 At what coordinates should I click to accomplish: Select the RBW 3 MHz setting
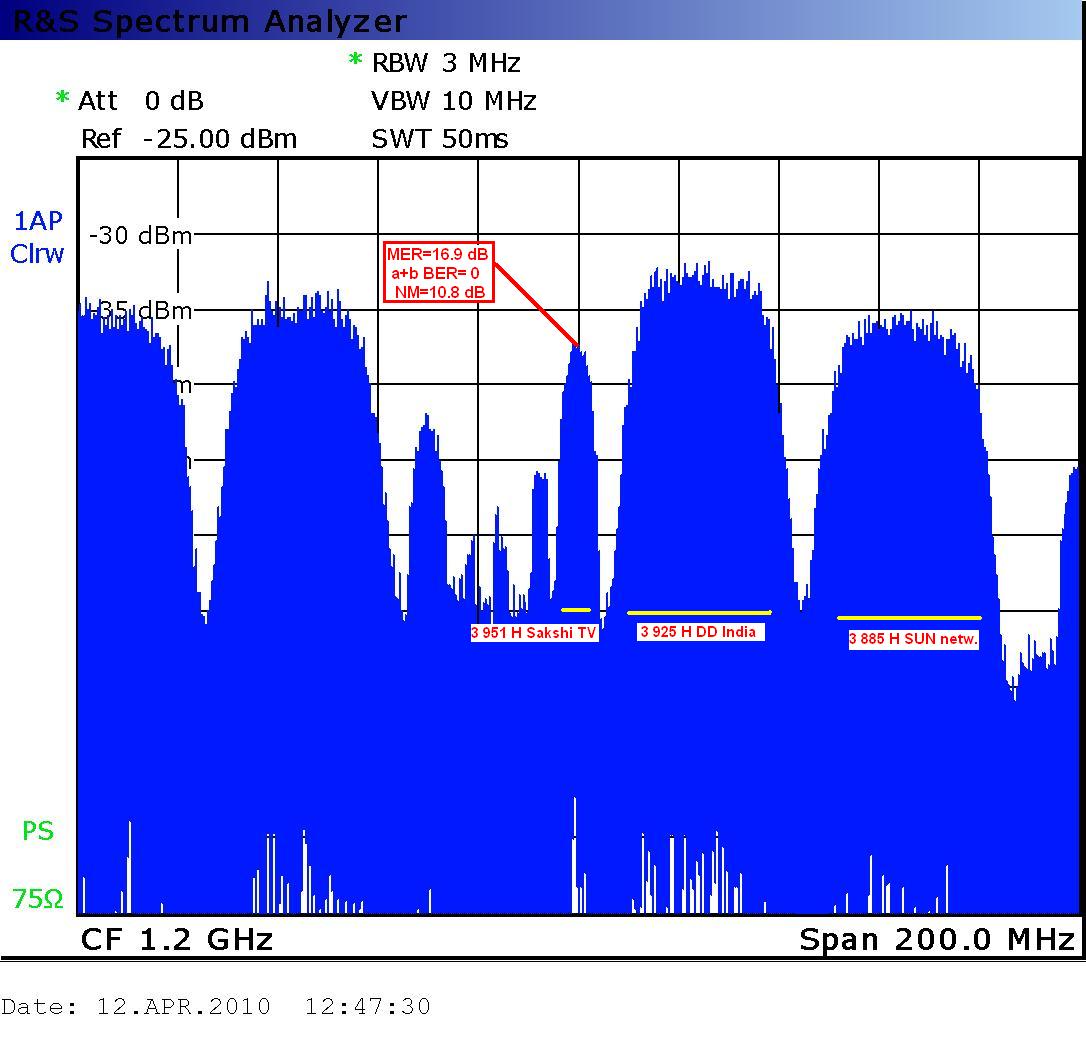pyautogui.click(x=446, y=63)
